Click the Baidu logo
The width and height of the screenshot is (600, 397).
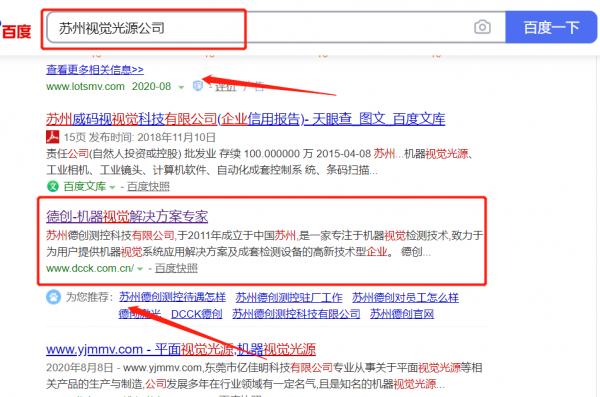[15, 31]
